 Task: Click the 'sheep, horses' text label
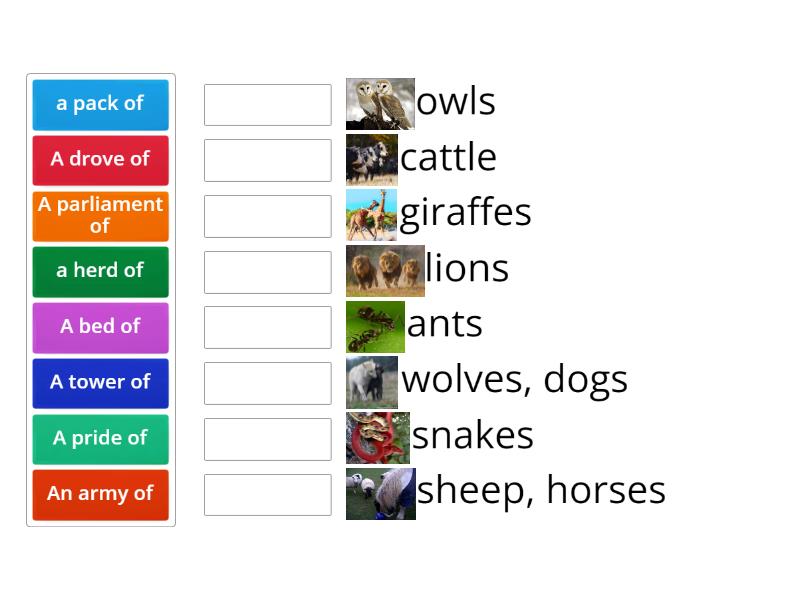pyautogui.click(x=540, y=490)
